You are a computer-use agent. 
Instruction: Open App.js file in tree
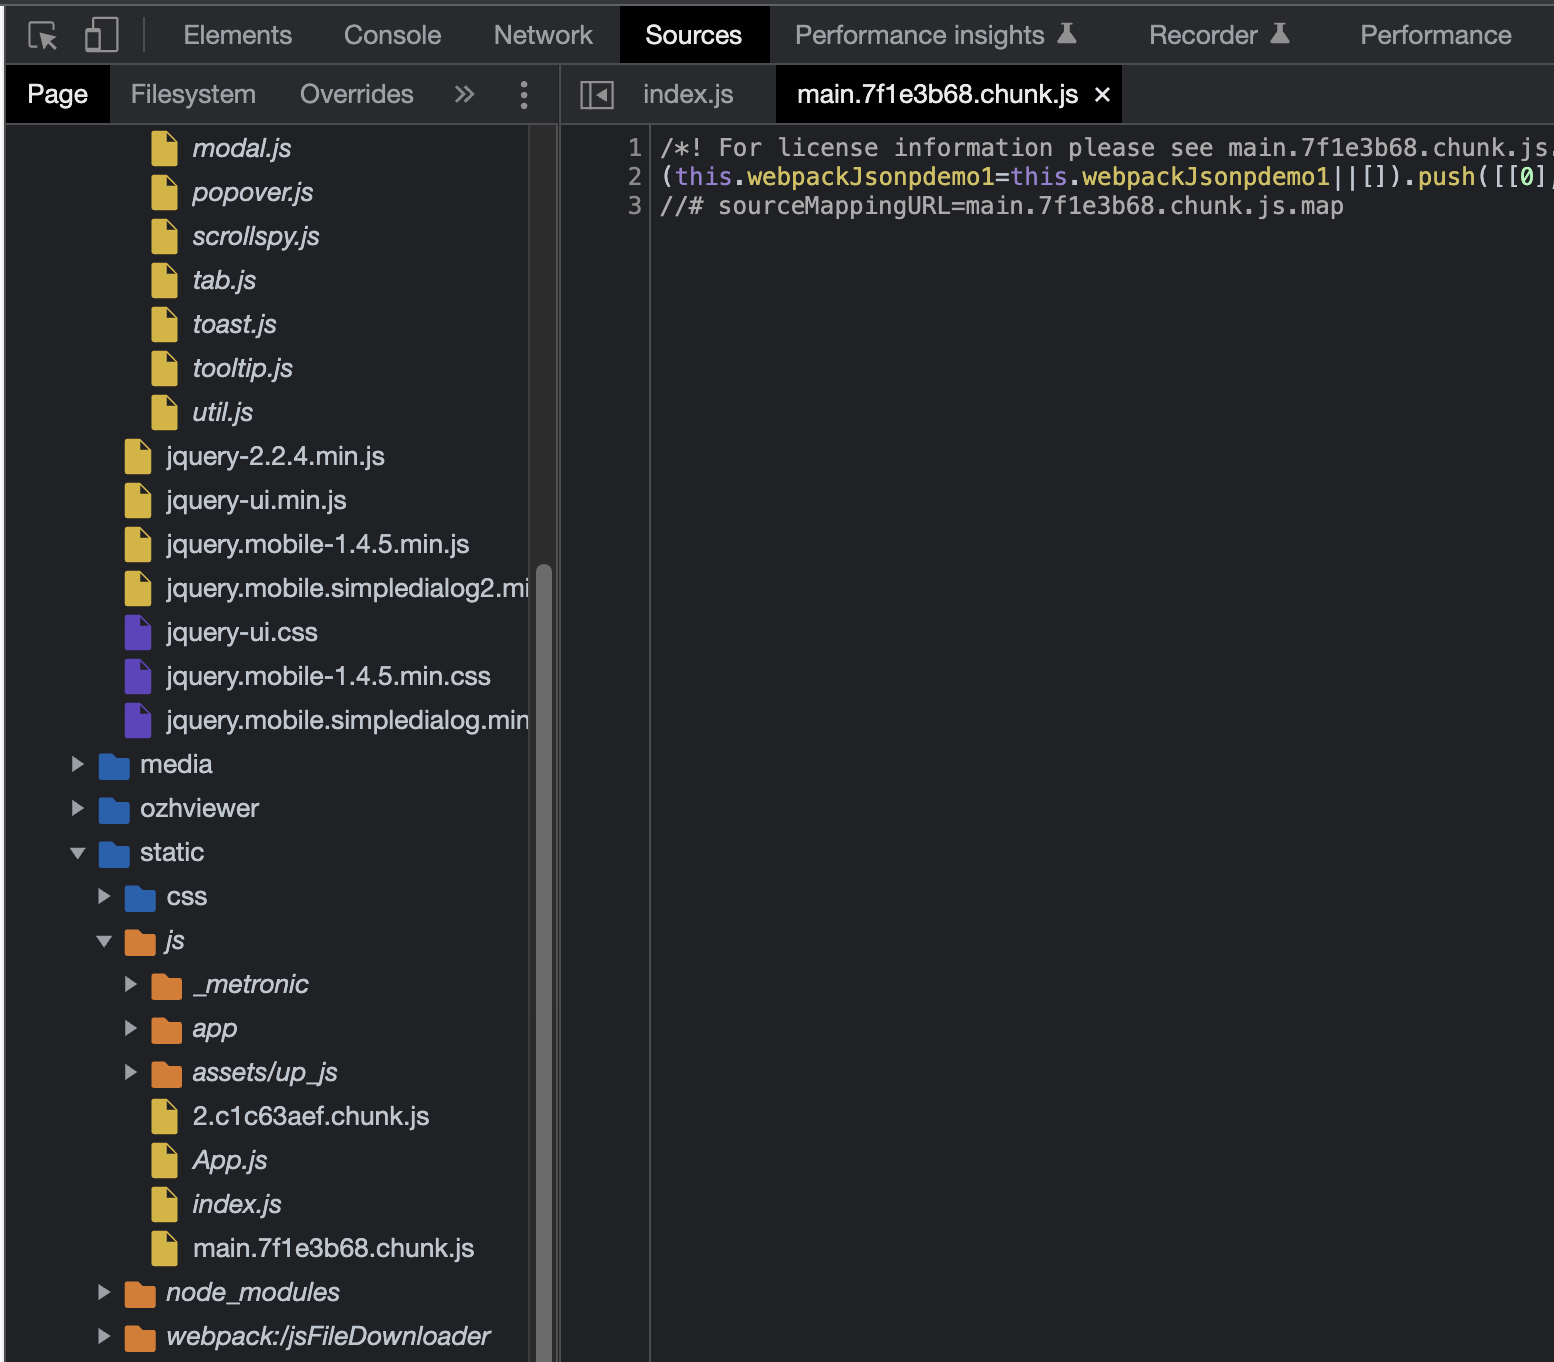pyautogui.click(x=229, y=1160)
